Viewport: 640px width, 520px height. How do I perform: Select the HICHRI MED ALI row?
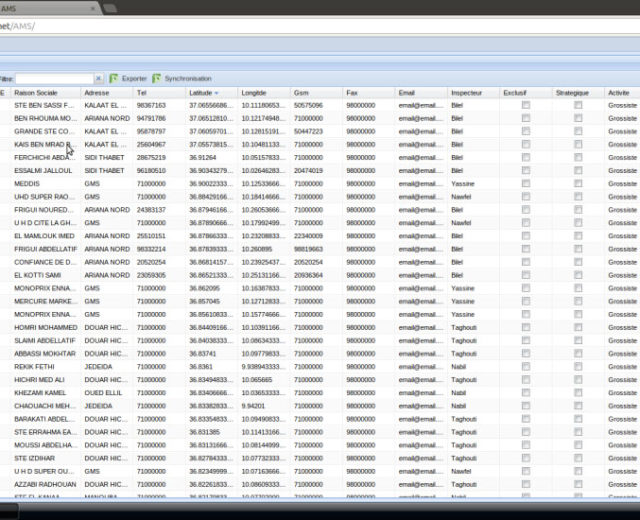click(x=40, y=380)
